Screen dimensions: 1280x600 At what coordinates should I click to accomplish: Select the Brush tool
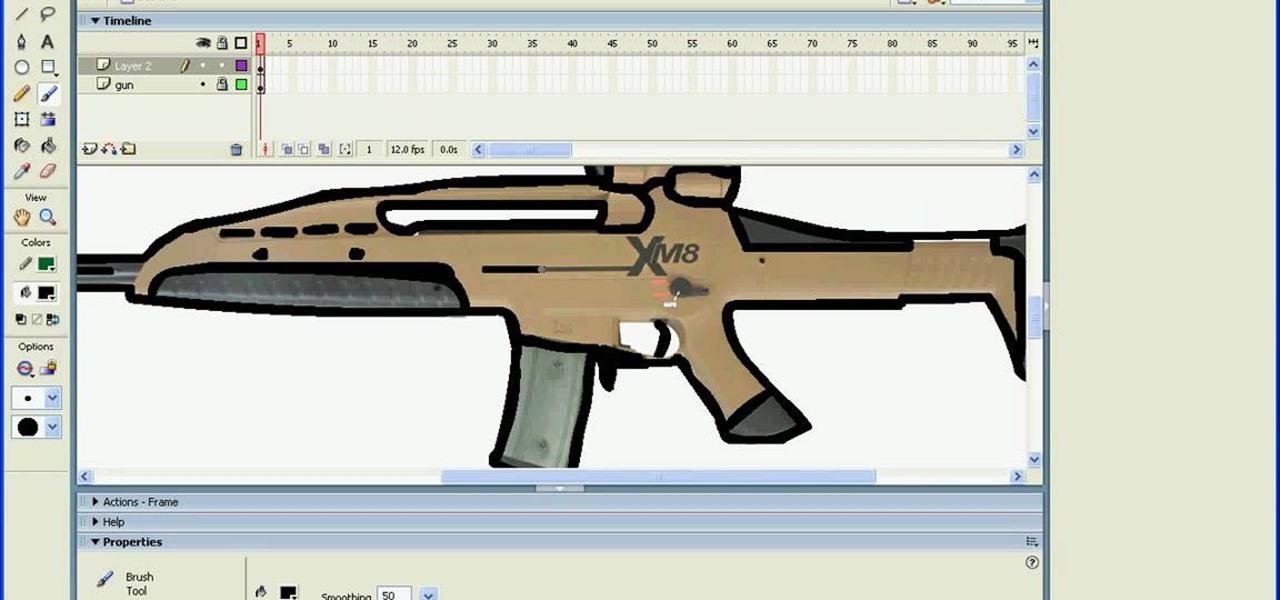(x=49, y=94)
